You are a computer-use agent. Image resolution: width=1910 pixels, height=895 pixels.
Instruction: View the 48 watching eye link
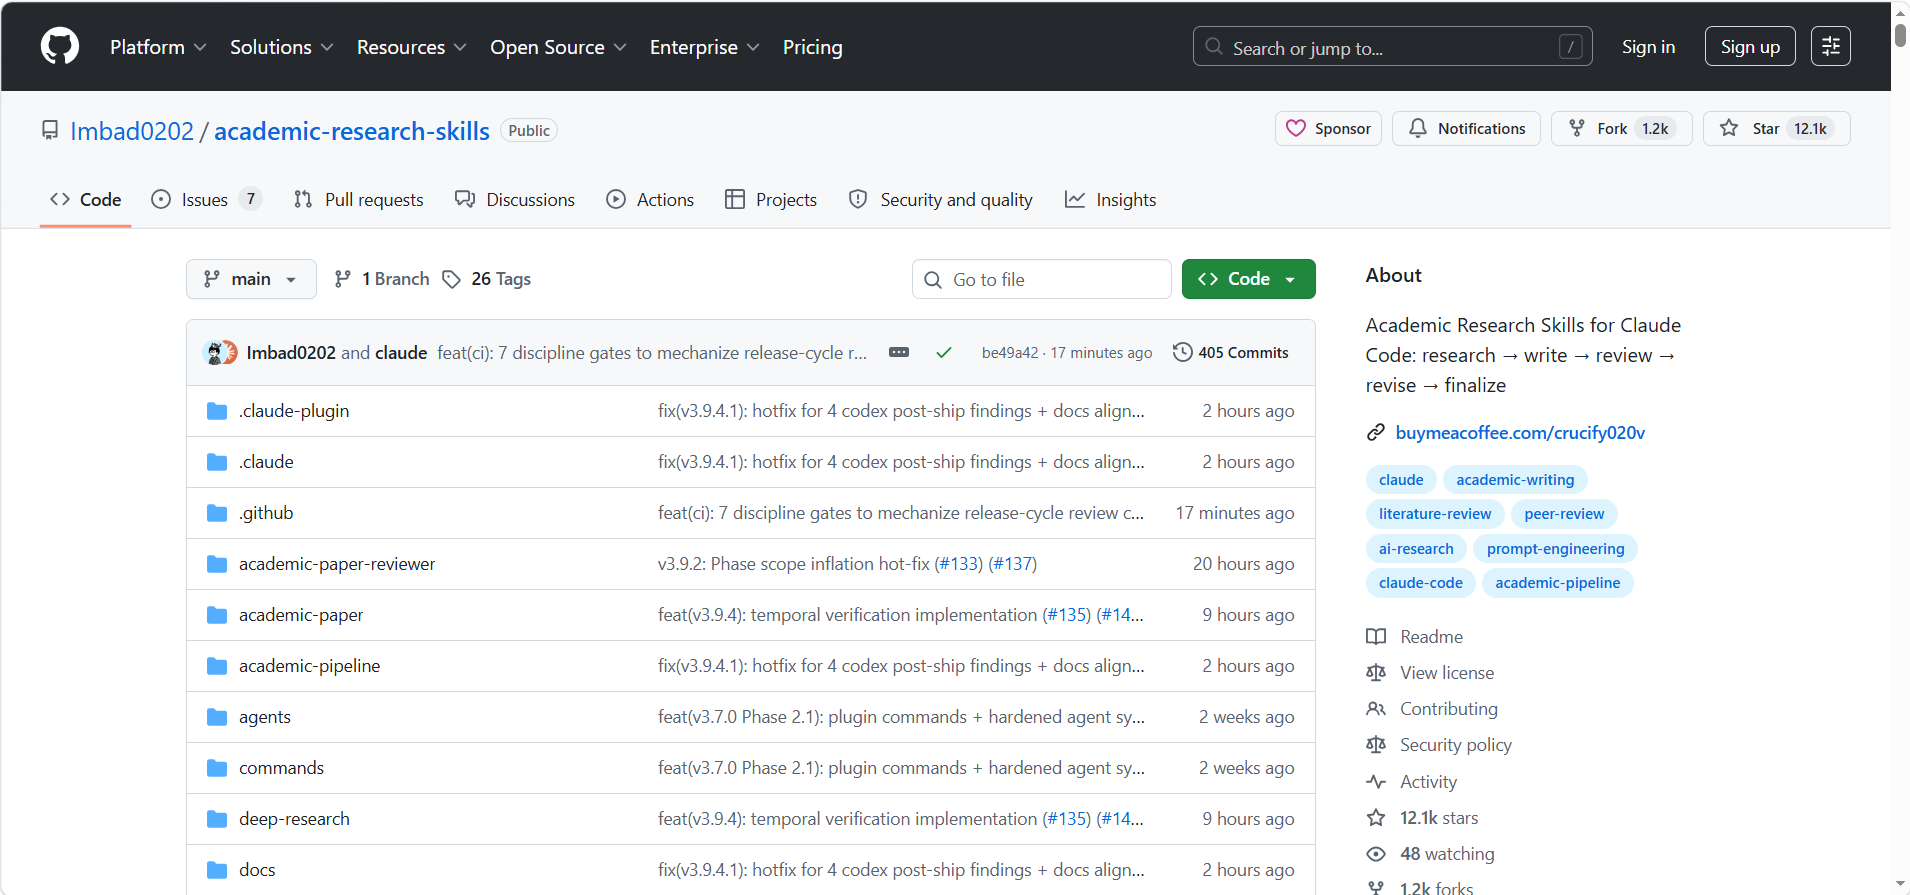1430,854
